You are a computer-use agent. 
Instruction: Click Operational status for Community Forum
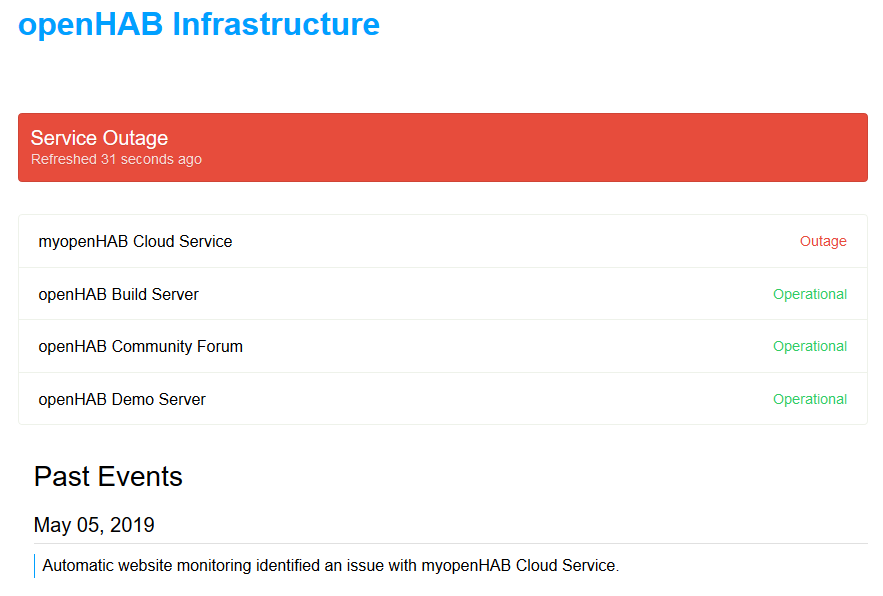pyautogui.click(x=809, y=346)
